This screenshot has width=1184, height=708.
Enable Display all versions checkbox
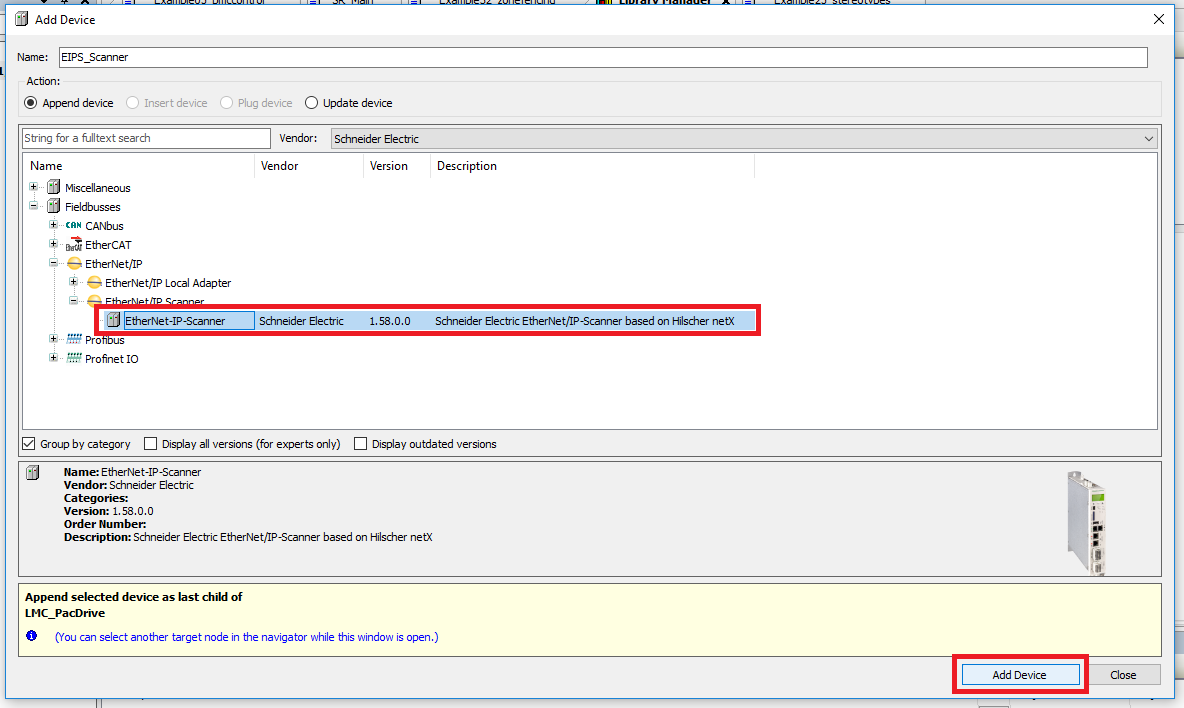tap(151, 444)
